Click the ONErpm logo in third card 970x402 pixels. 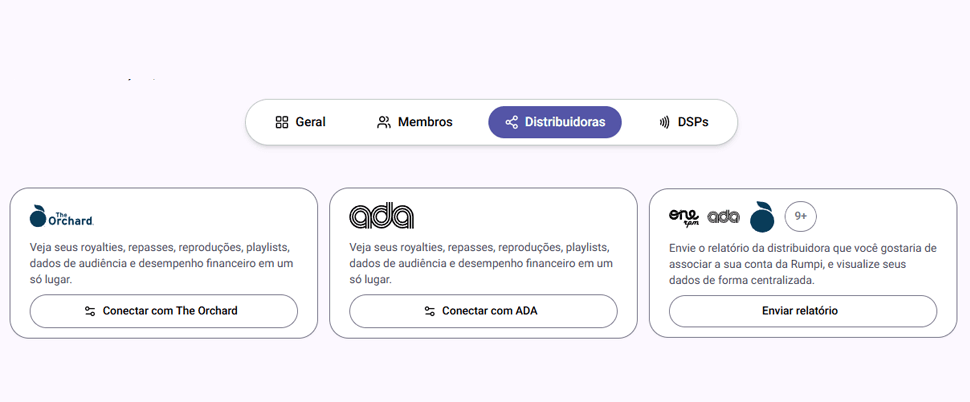(684, 216)
